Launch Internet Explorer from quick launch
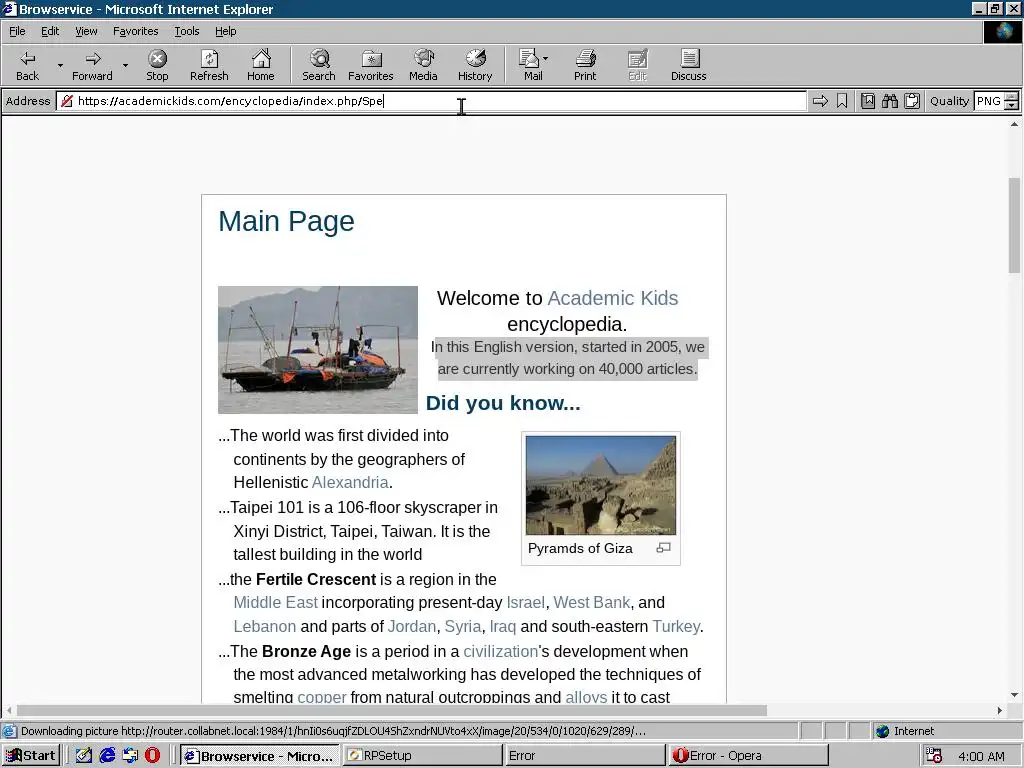This screenshot has width=1024, height=768. [x=107, y=756]
